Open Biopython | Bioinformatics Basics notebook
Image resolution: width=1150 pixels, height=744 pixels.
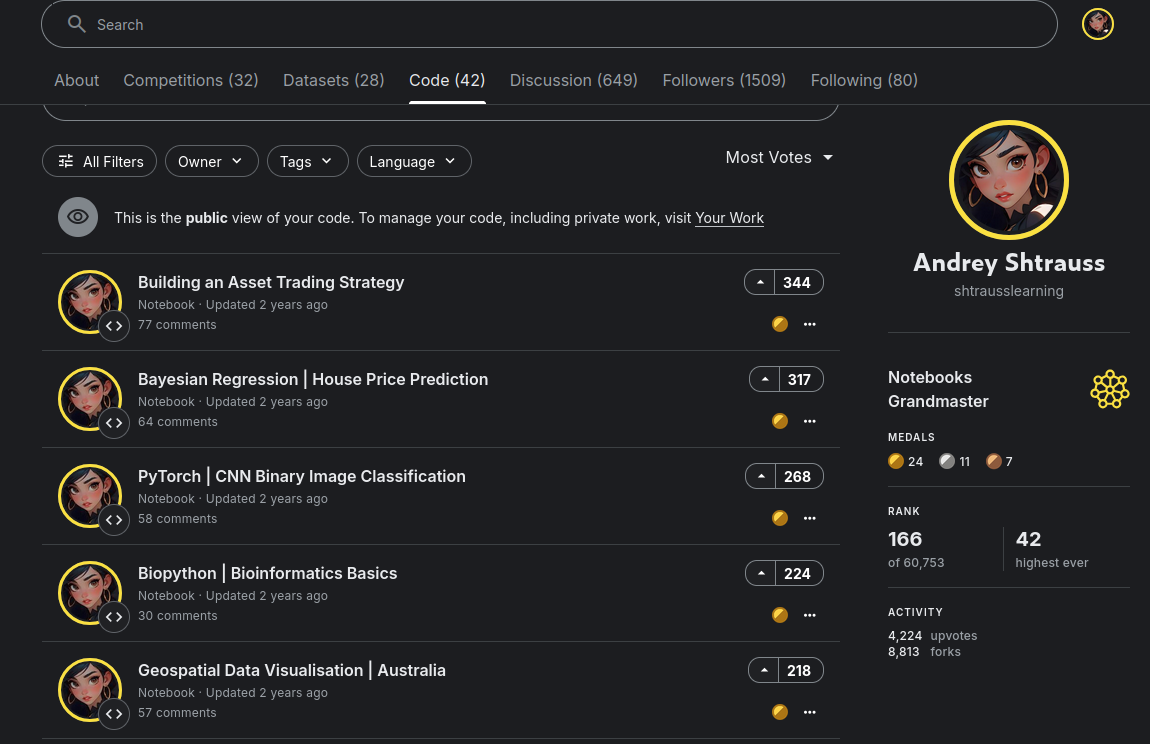pos(268,573)
